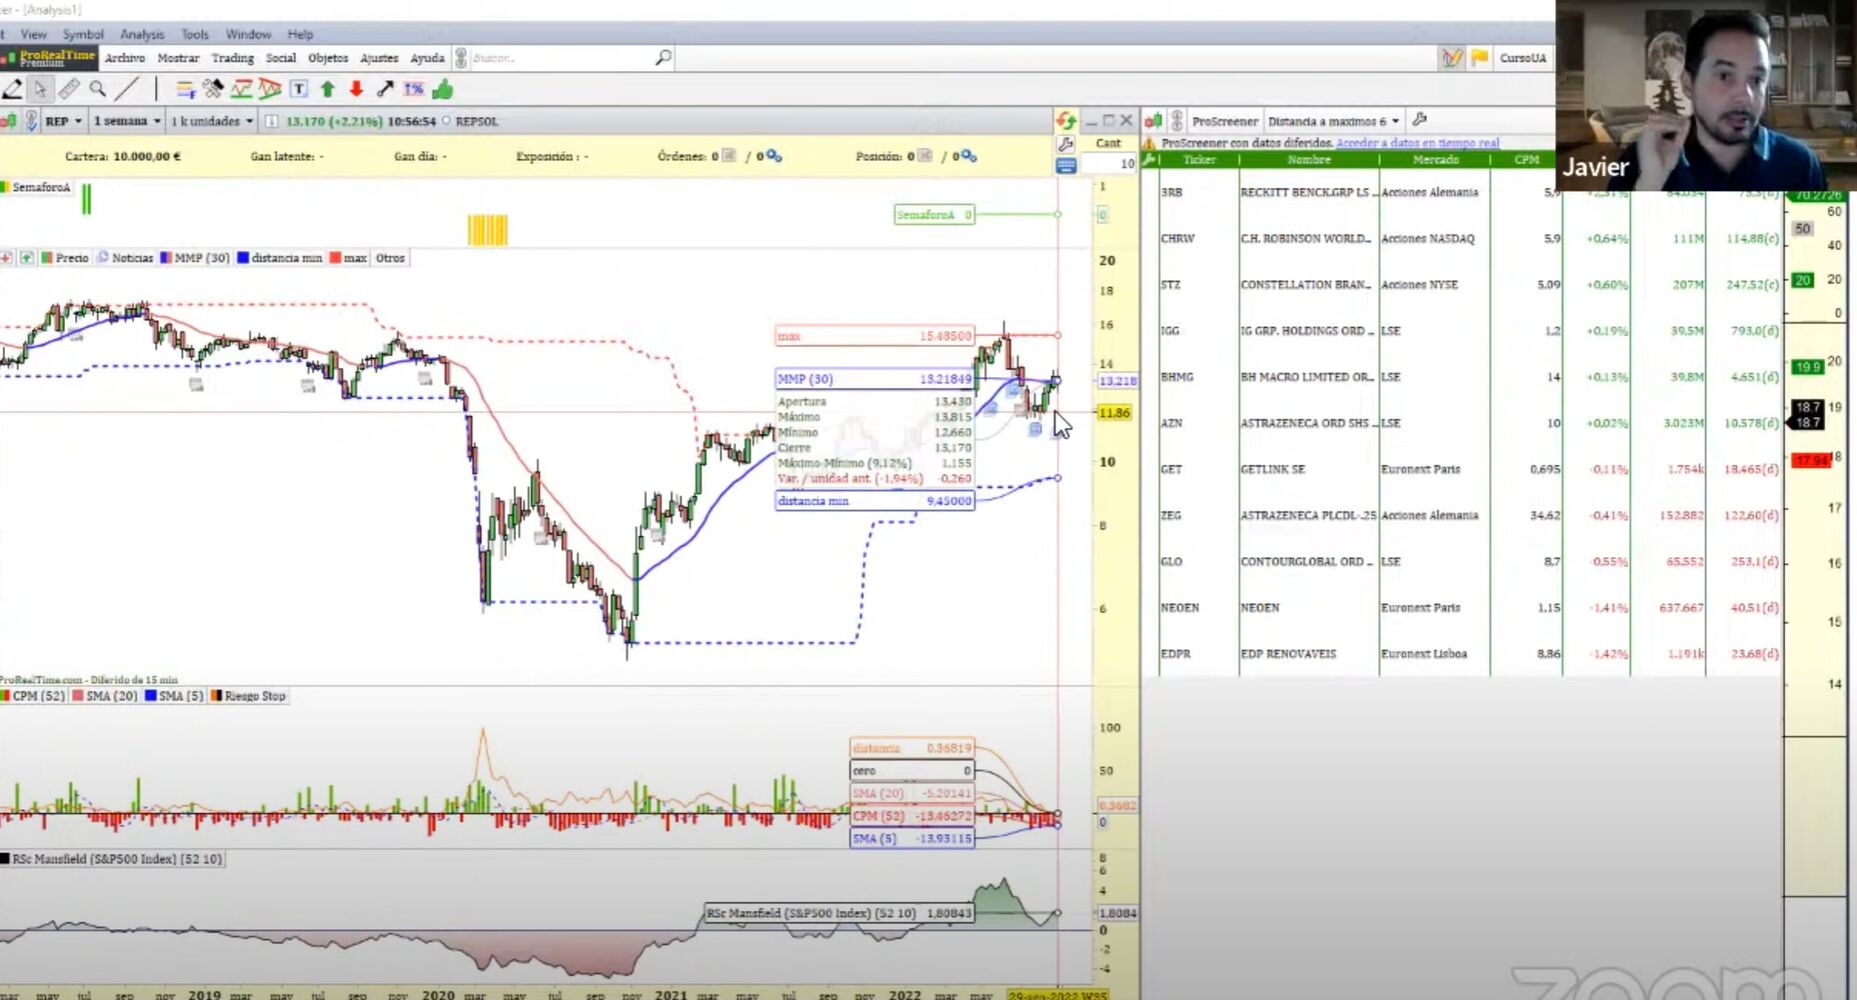
Task: Toggle the max legend item
Action: (349, 258)
